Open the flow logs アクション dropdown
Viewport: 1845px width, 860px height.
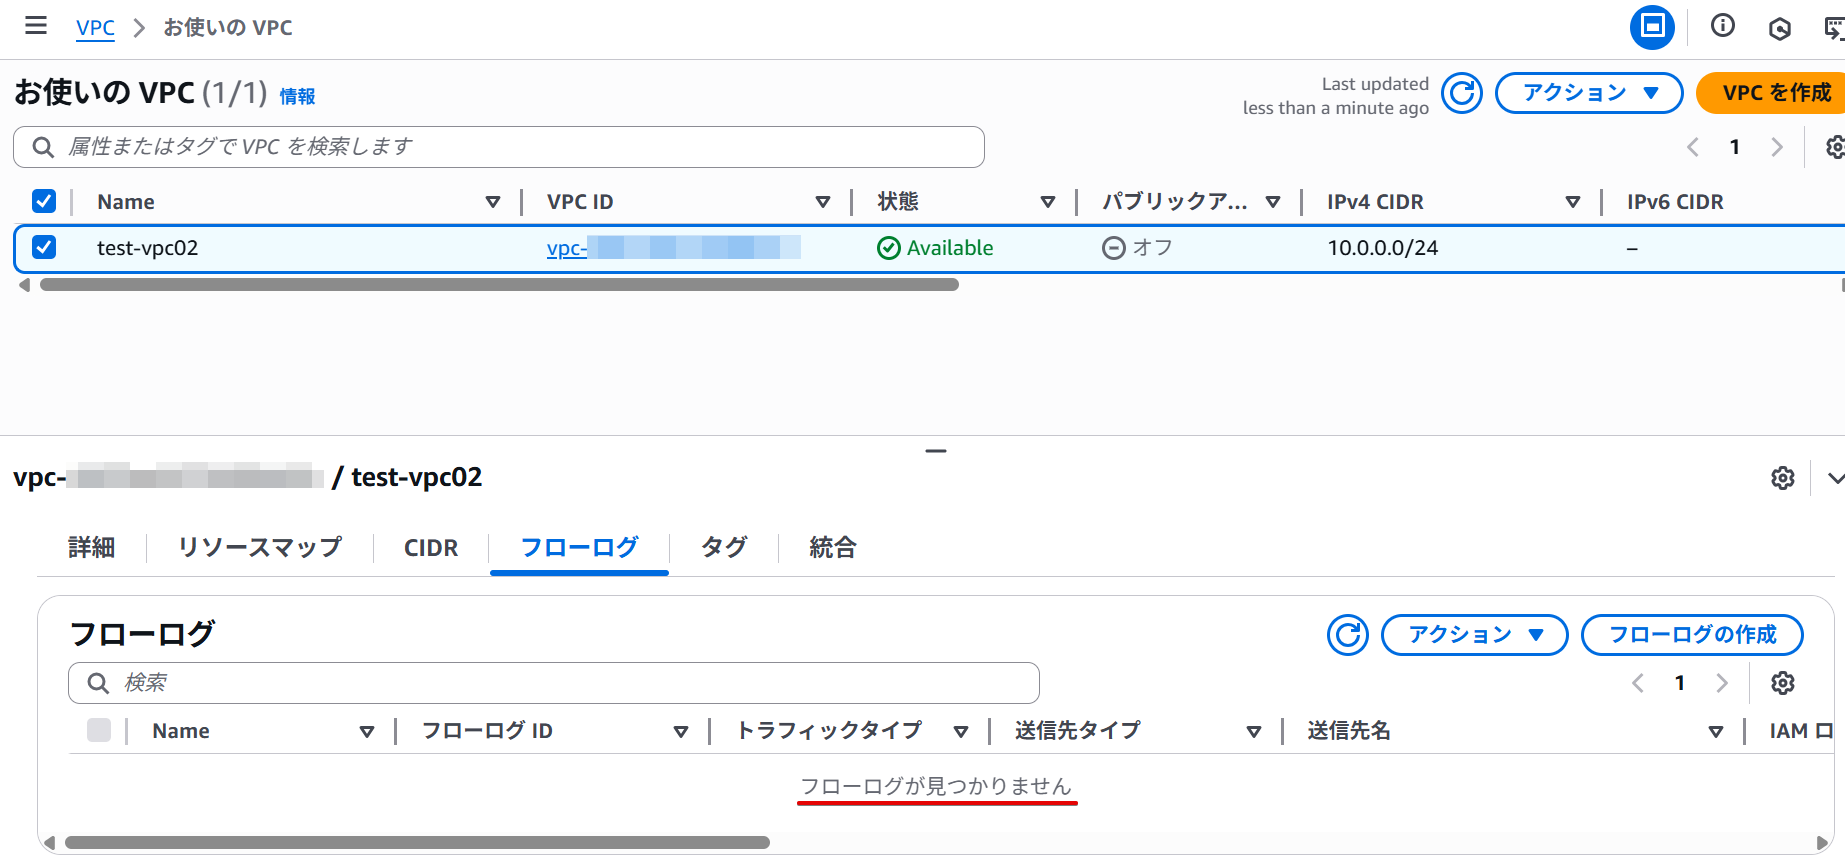(1474, 635)
